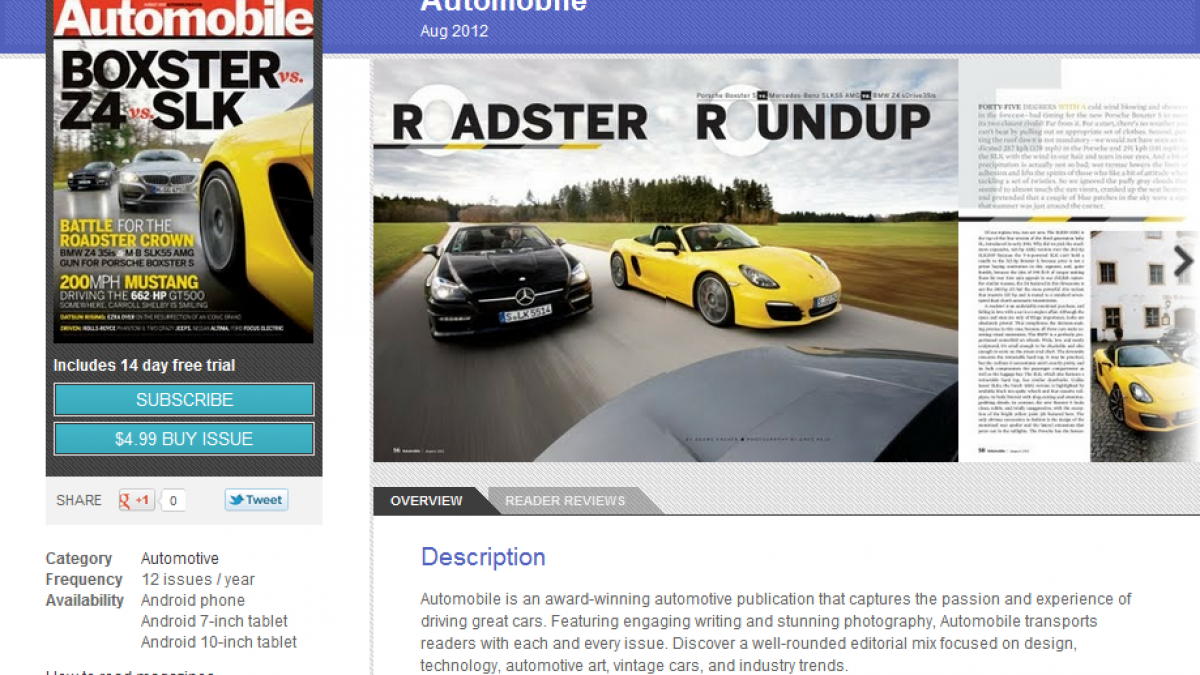Click the Google +1 share icon

pos(136,500)
